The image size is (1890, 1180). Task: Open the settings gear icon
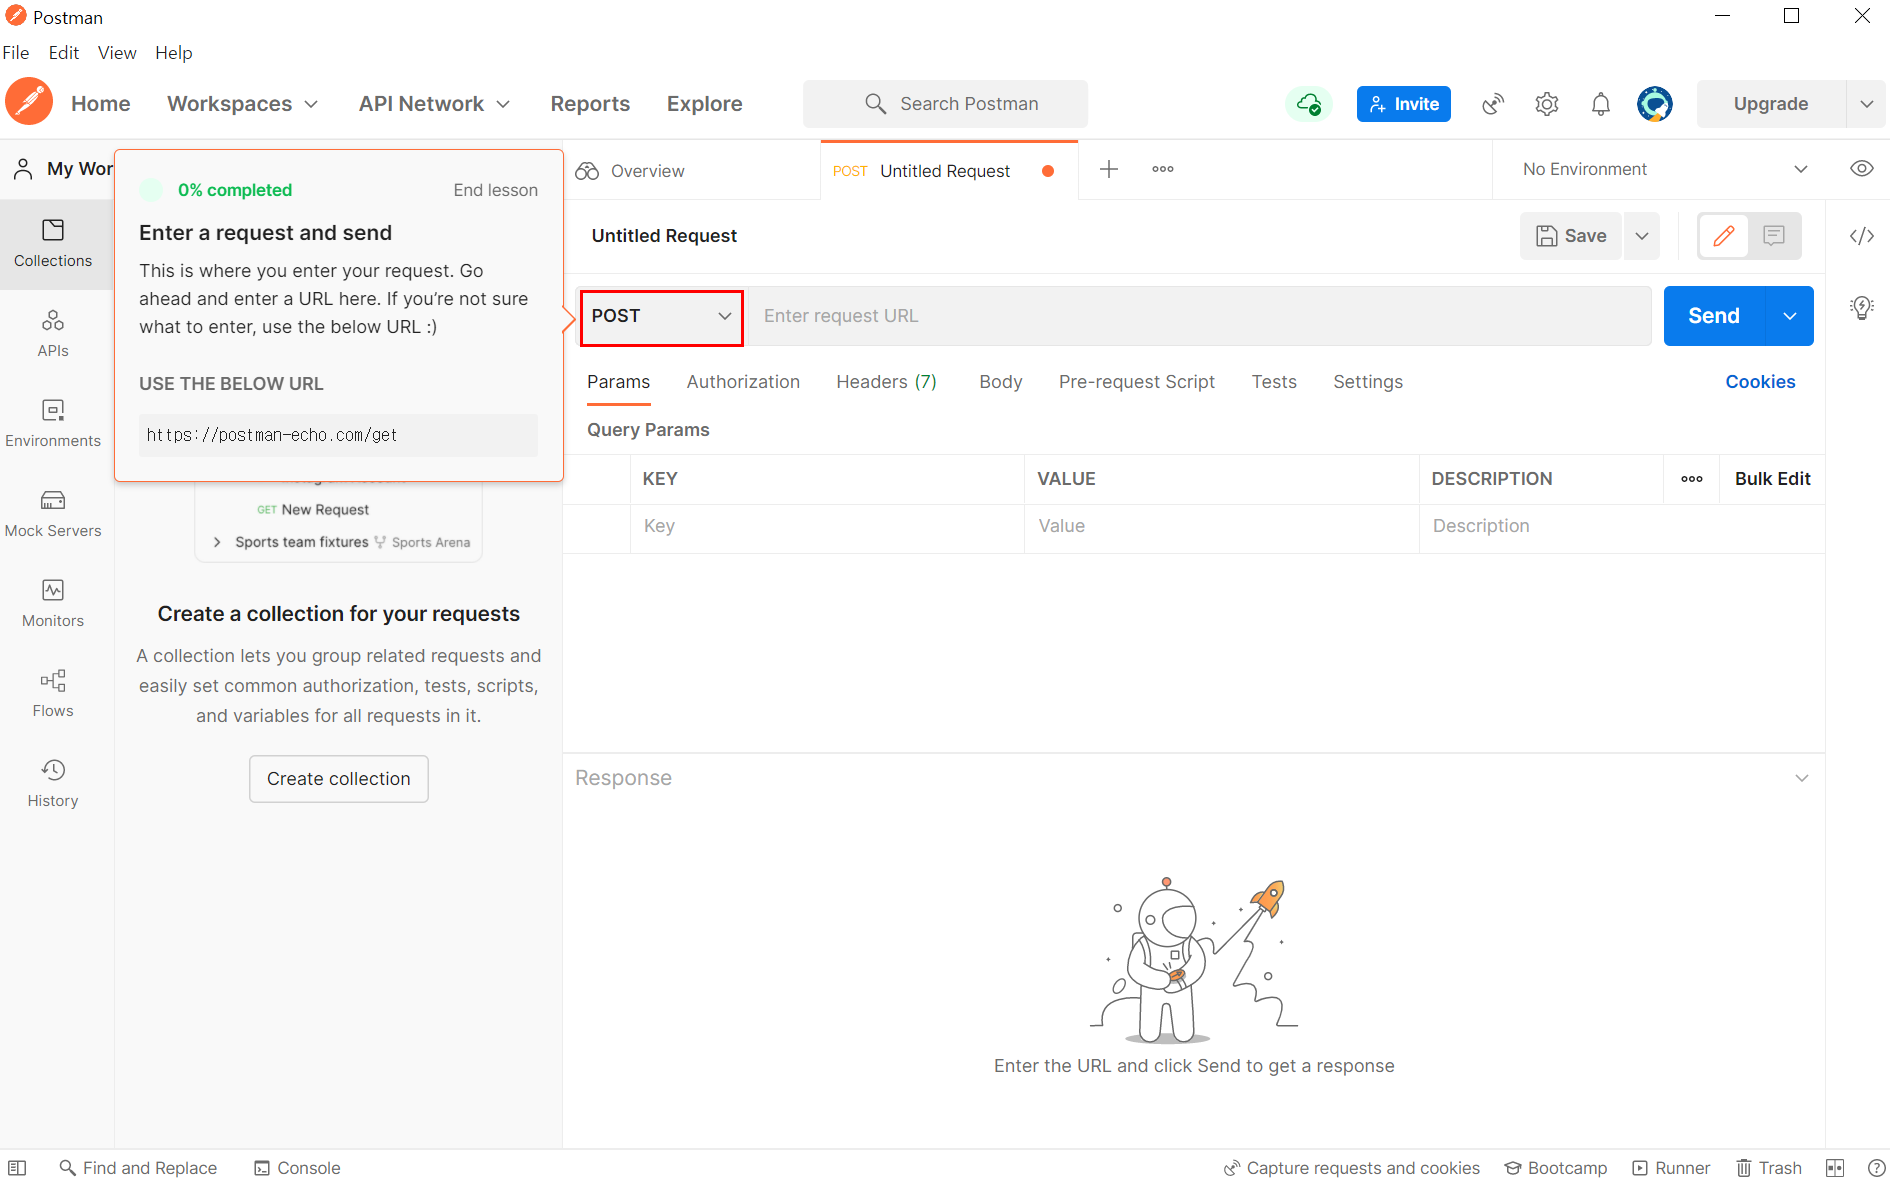point(1547,104)
